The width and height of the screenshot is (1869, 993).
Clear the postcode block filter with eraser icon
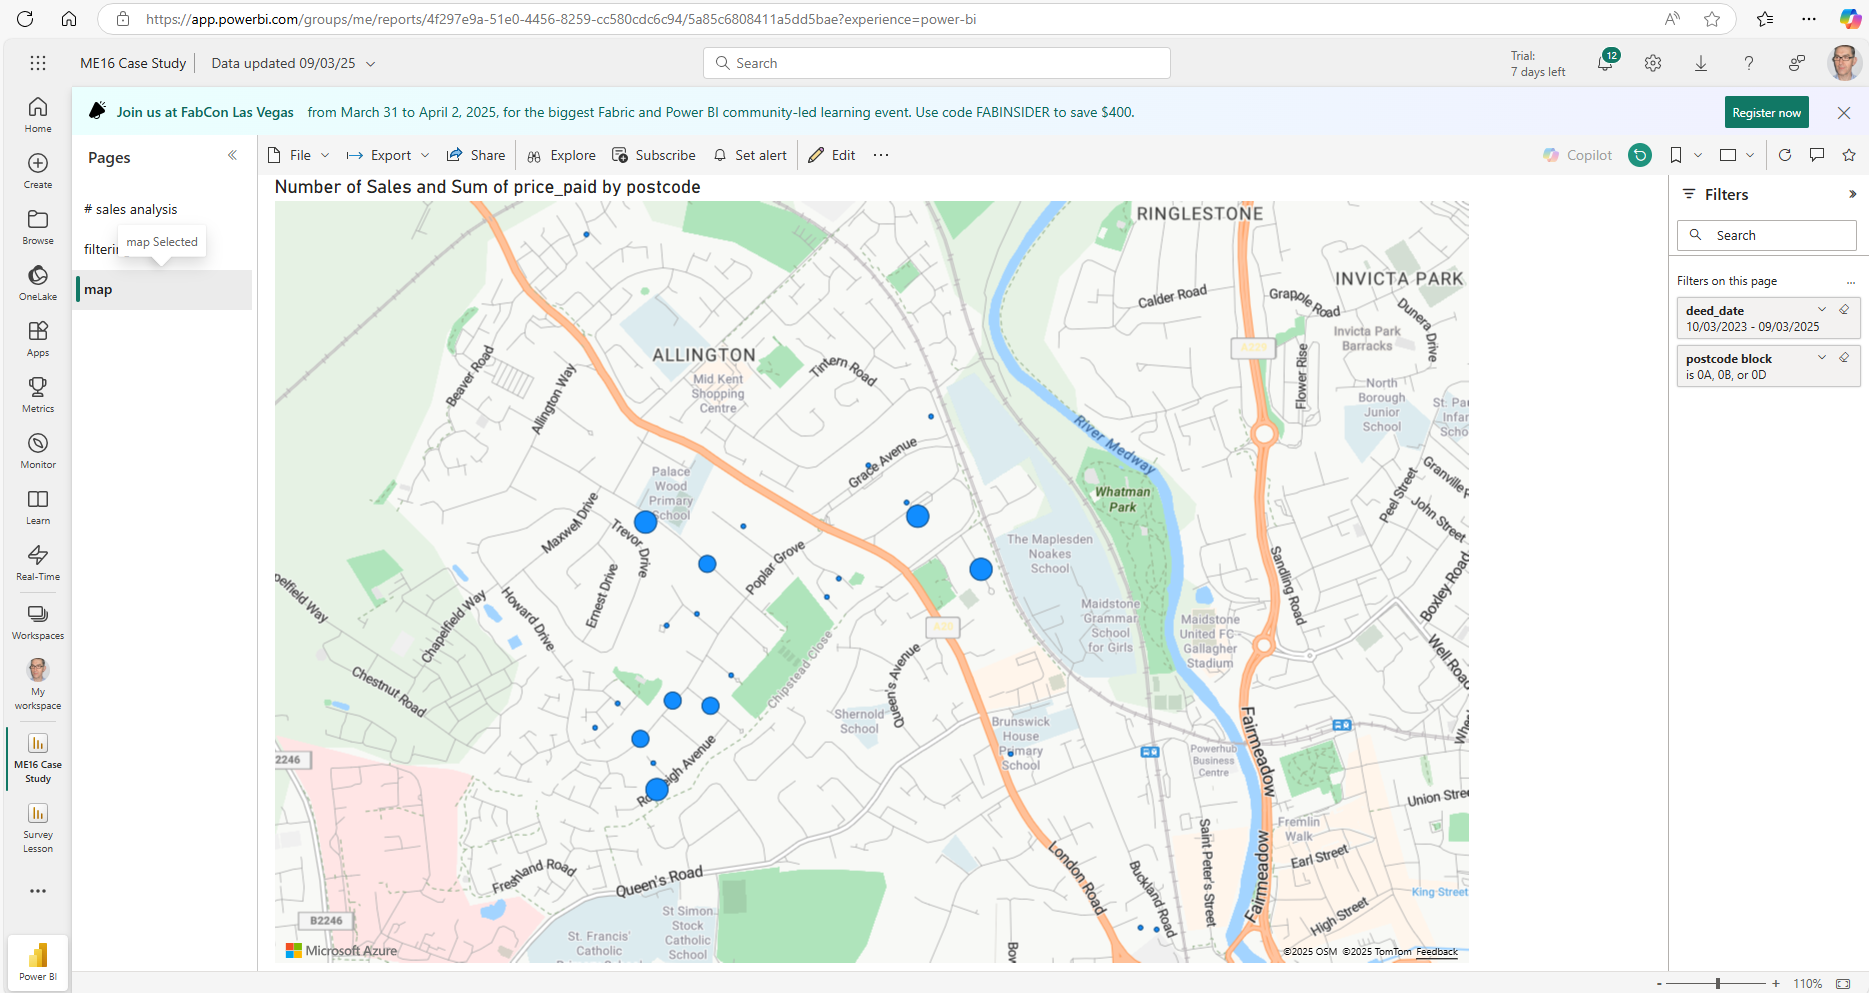1844,357
